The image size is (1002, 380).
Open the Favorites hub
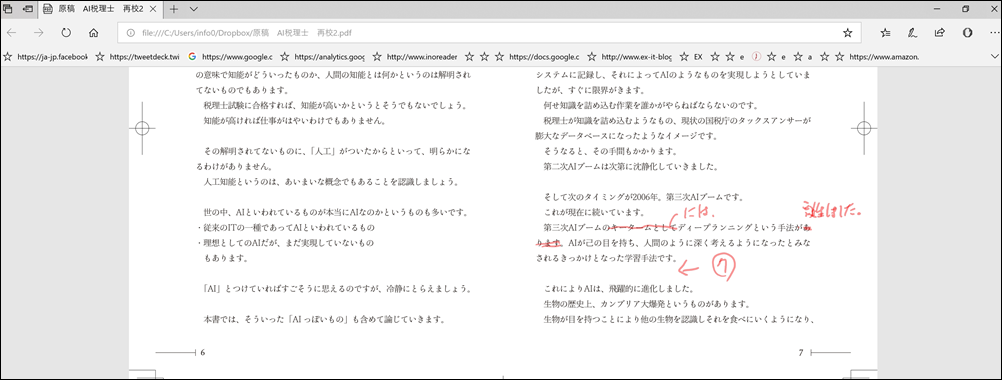[885, 33]
